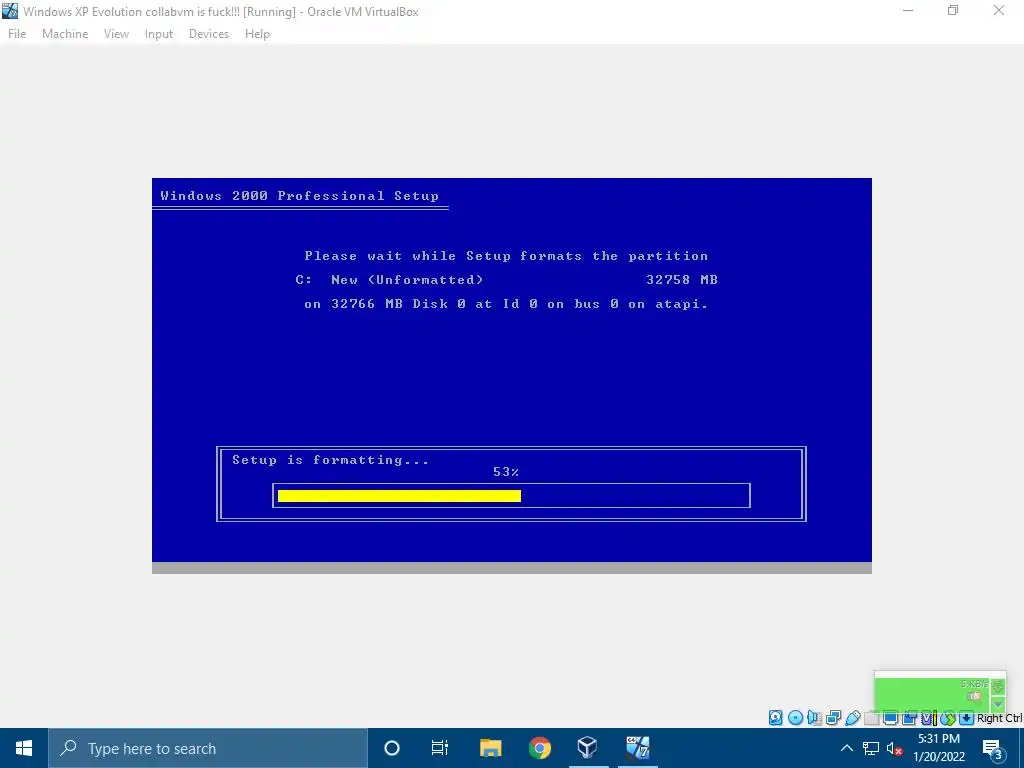The height and width of the screenshot is (768, 1024).
Task: Open the taskbar clock showing 5:31 PM
Action: point(938,748)
